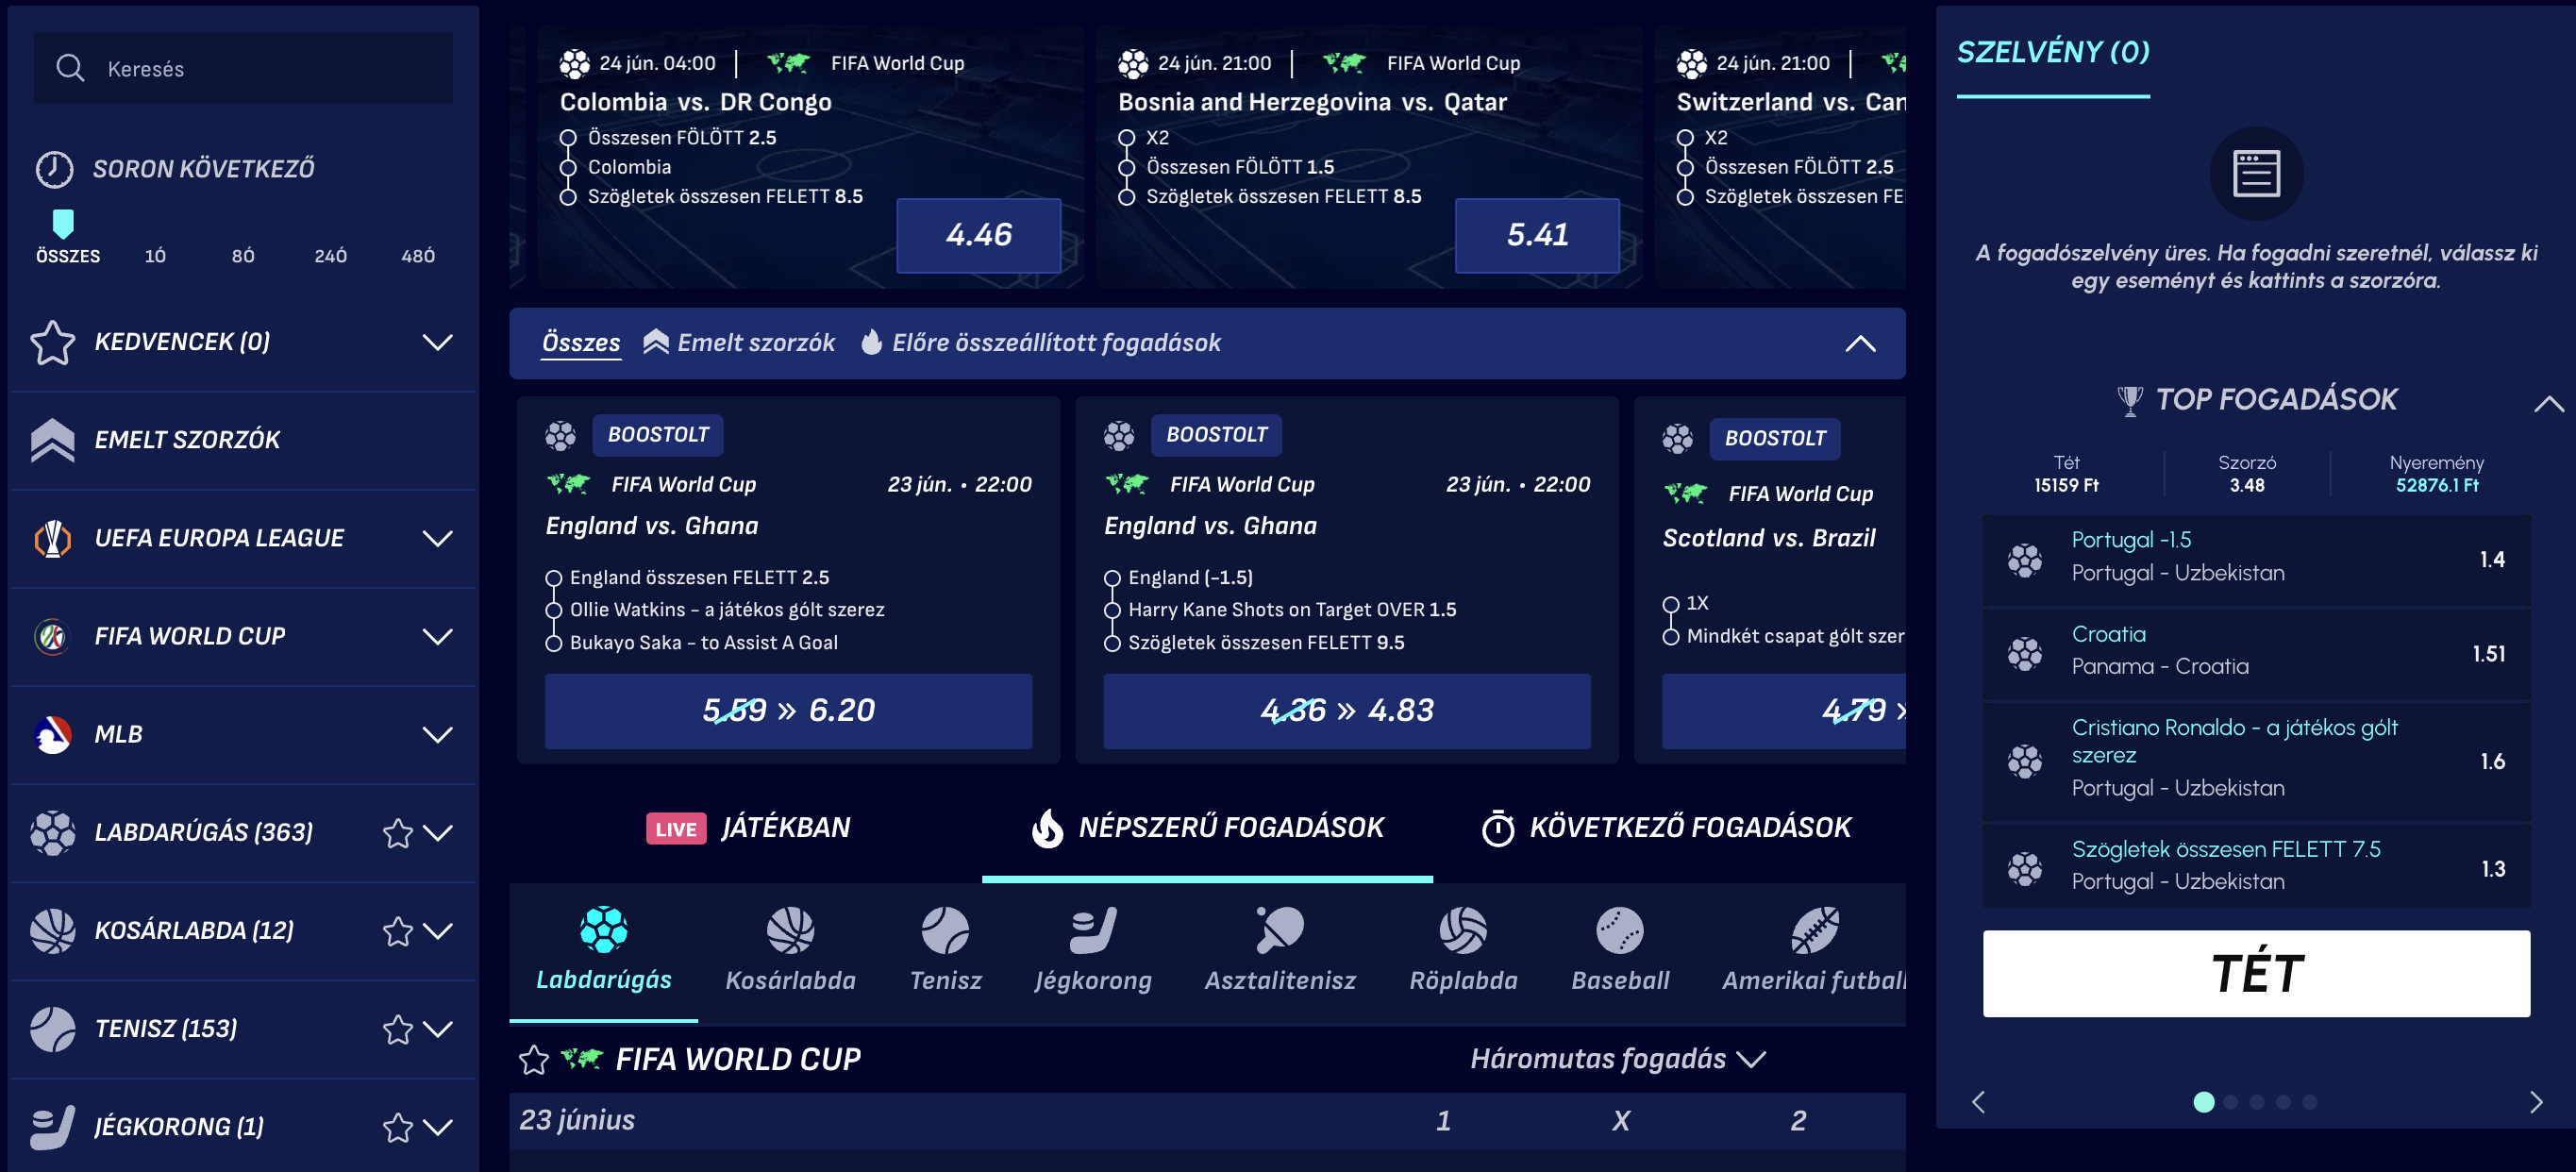This screenshot has height=1172, width=2576.
Task: Click the boosted 4.83 odds button
Action: (1347, 711)
